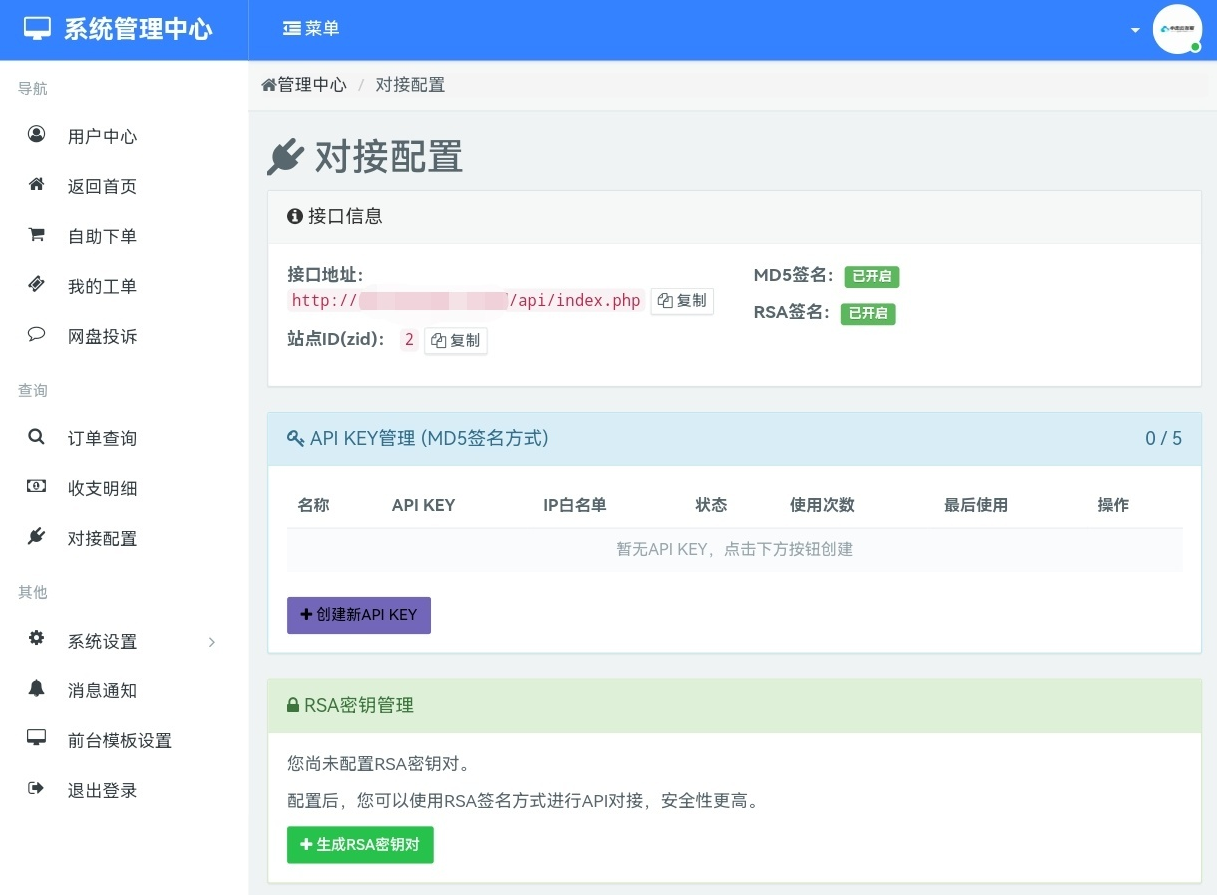1217x895 pixels.
Task: Copy the 接口地址 URL with 复制 button
Action: pos(682,301)
